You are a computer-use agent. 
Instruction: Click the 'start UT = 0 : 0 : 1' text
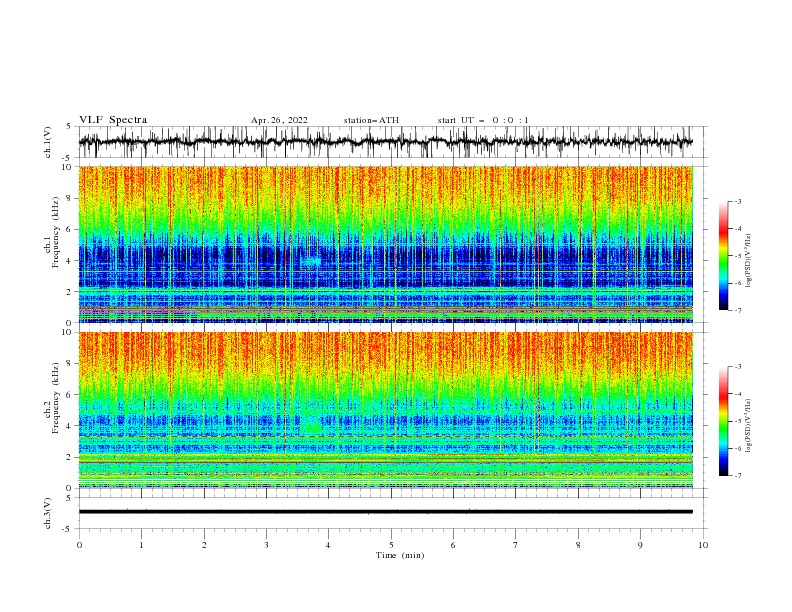[x=483, y=120]
